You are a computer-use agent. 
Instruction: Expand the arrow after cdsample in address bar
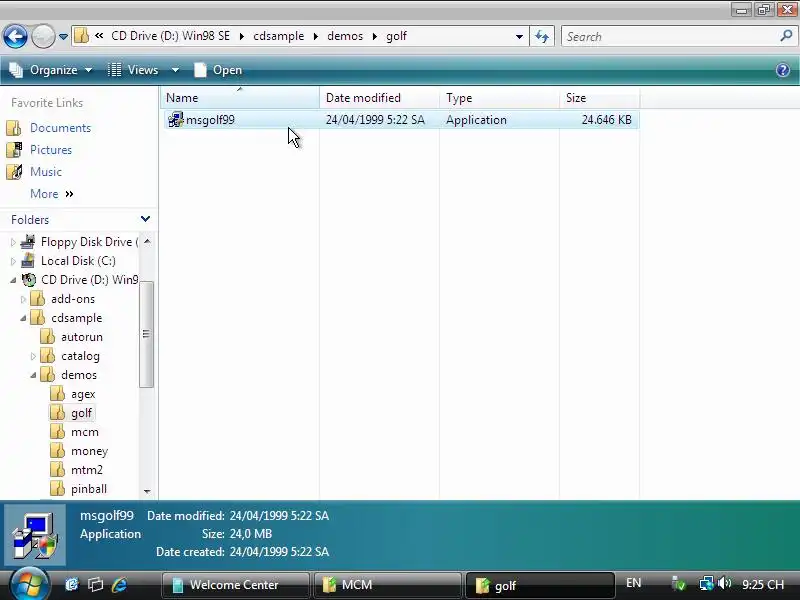click(316, 36)
